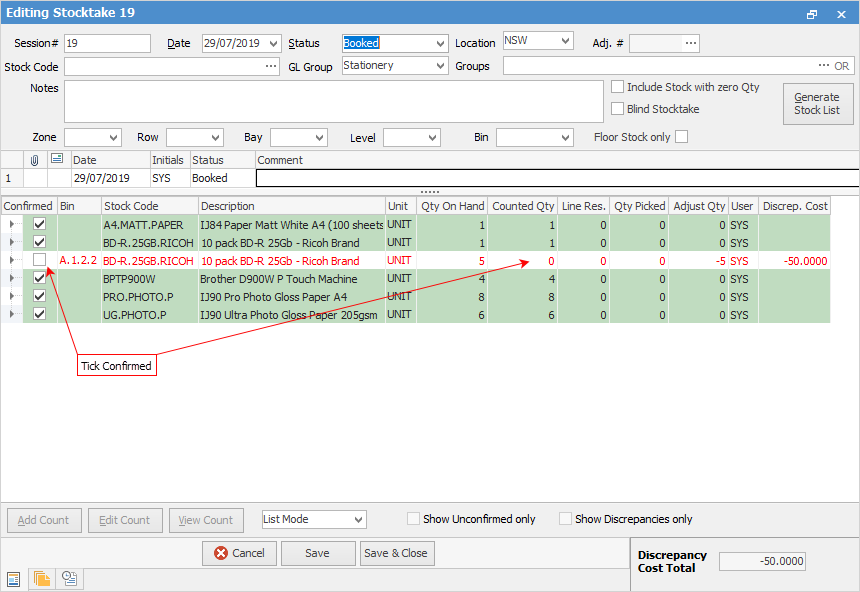Toggle the Blind Stocktake checkbox

click(618, 109)
